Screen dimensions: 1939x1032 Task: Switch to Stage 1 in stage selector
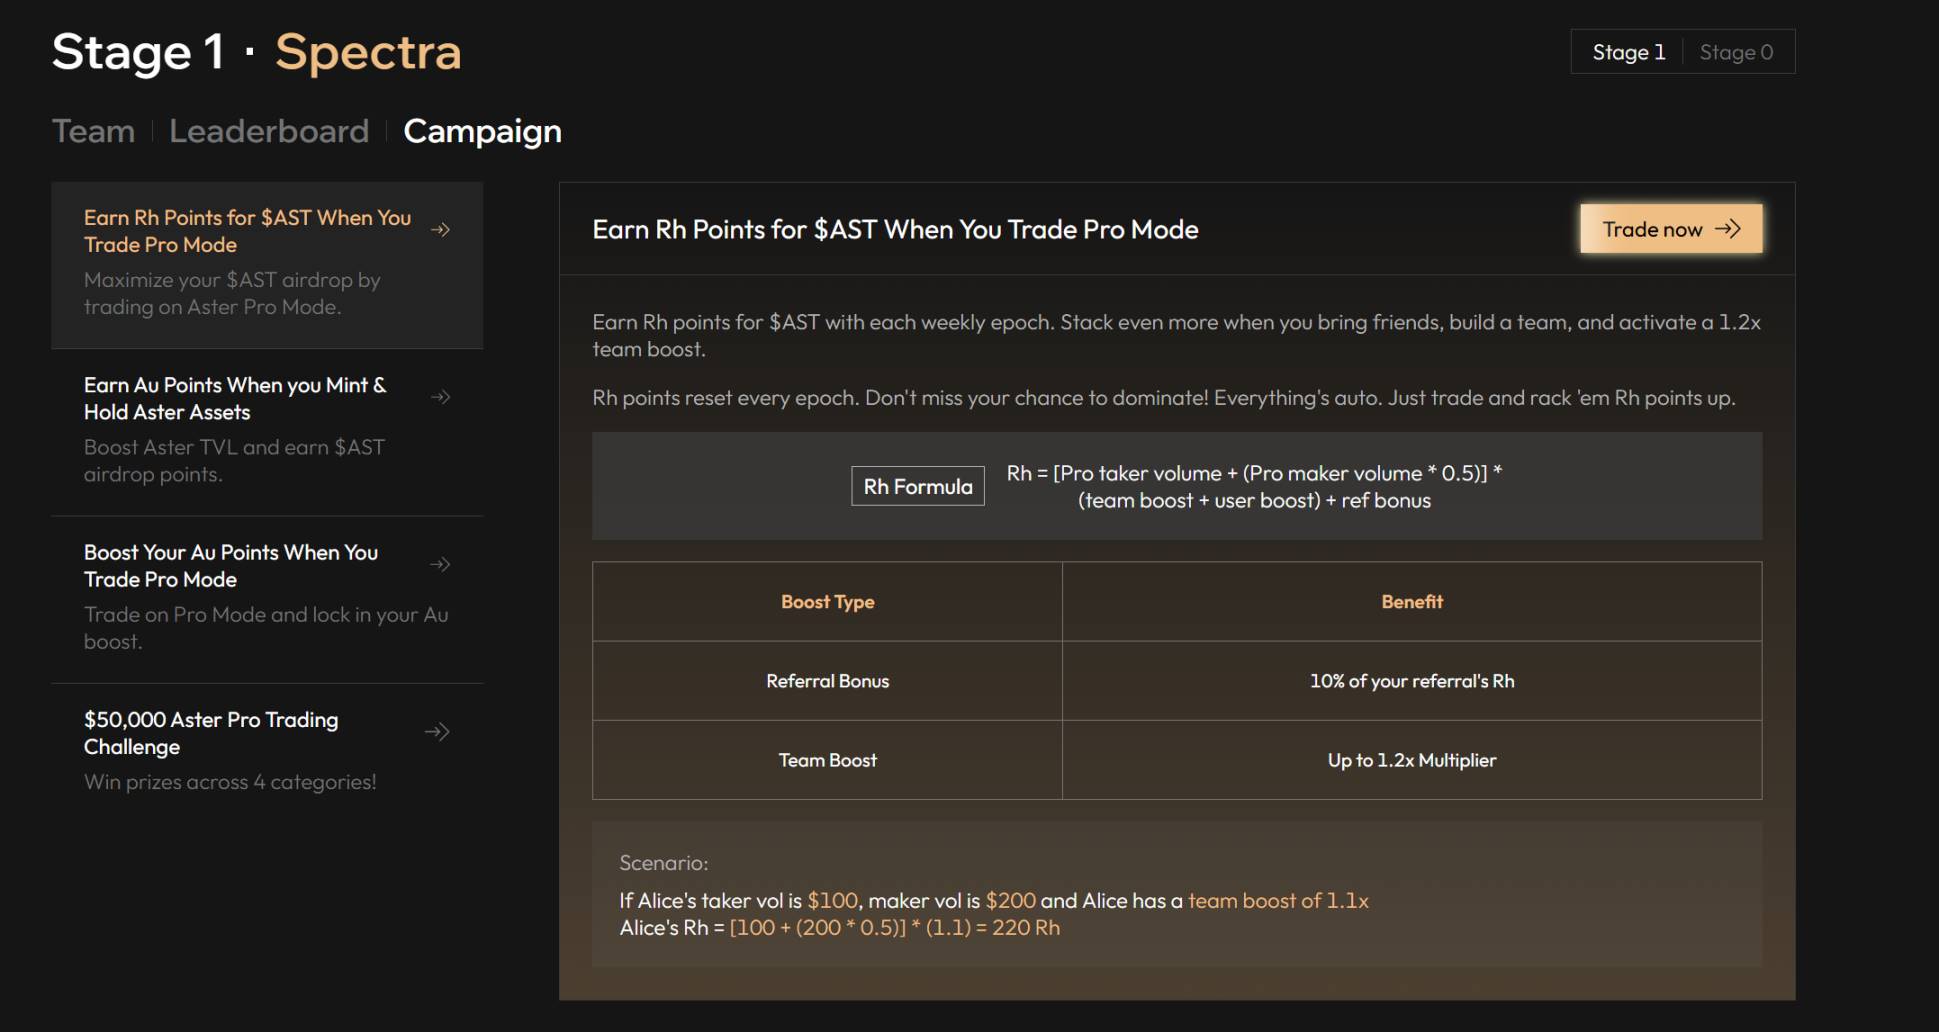(1628, 52)
